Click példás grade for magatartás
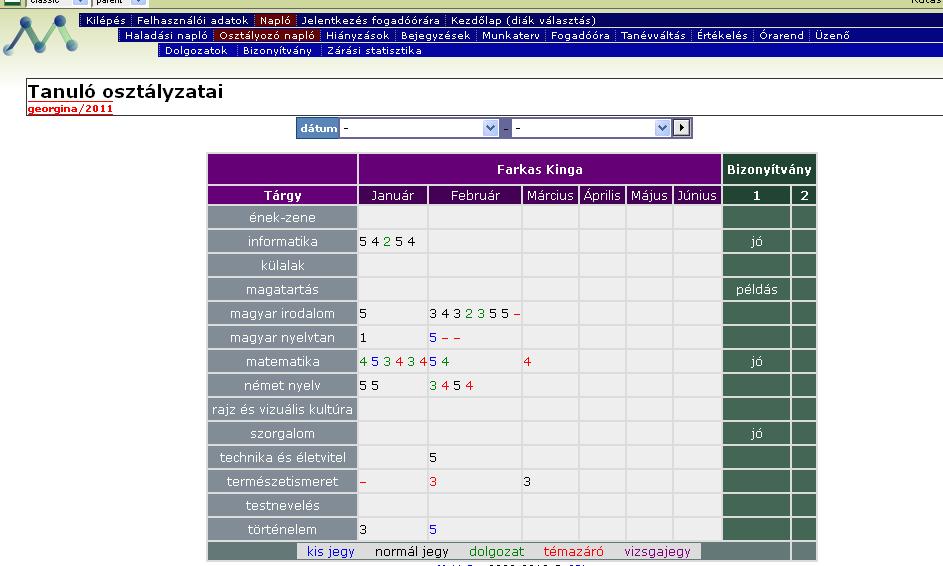This screenshot has height=566, width=943. (757, 289)
